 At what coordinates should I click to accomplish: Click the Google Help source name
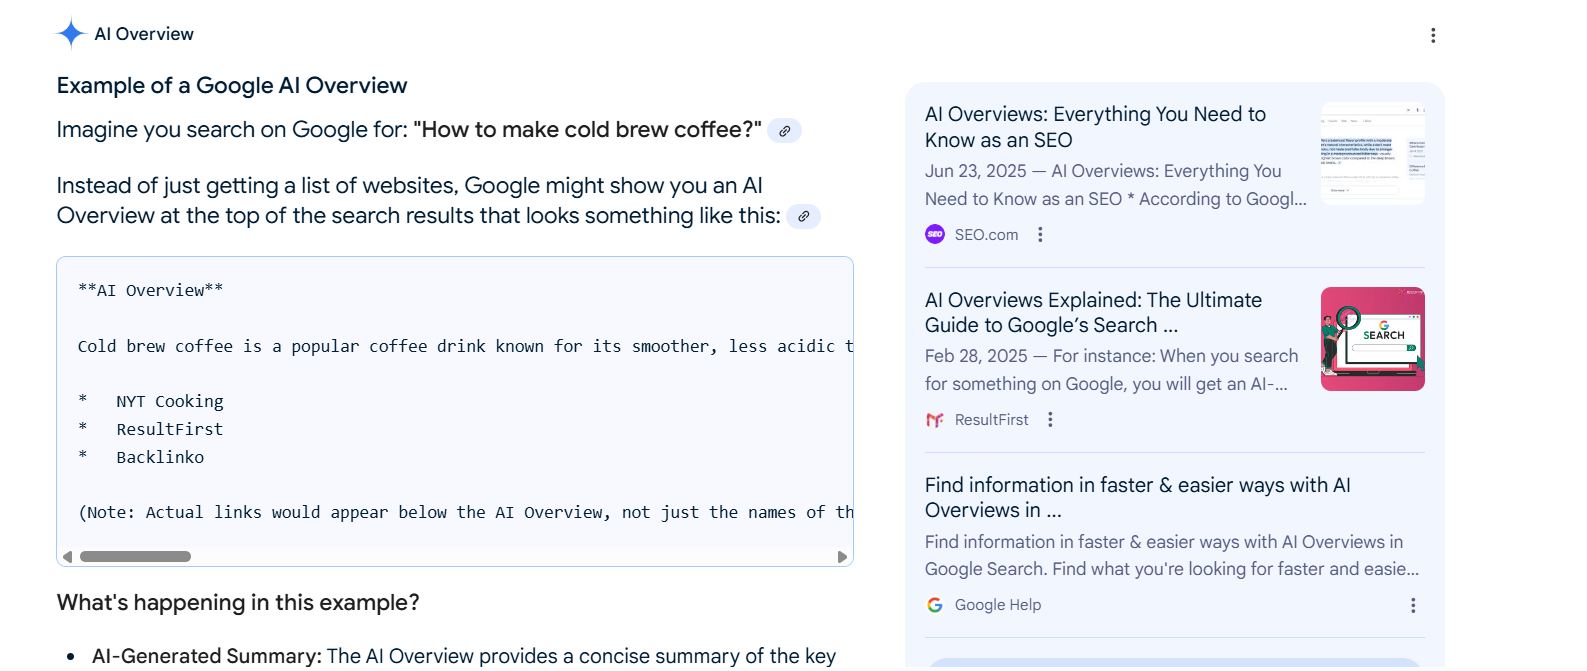point(997,605)
